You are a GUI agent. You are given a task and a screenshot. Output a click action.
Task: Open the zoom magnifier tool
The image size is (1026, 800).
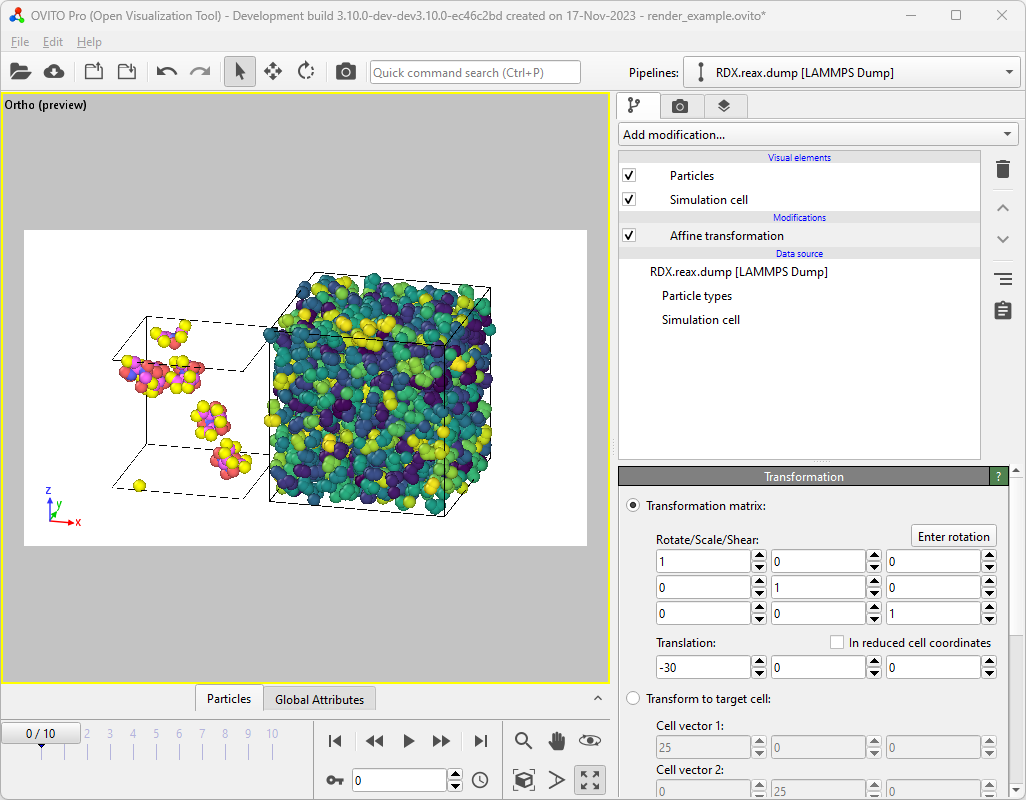tap(523, 741)
